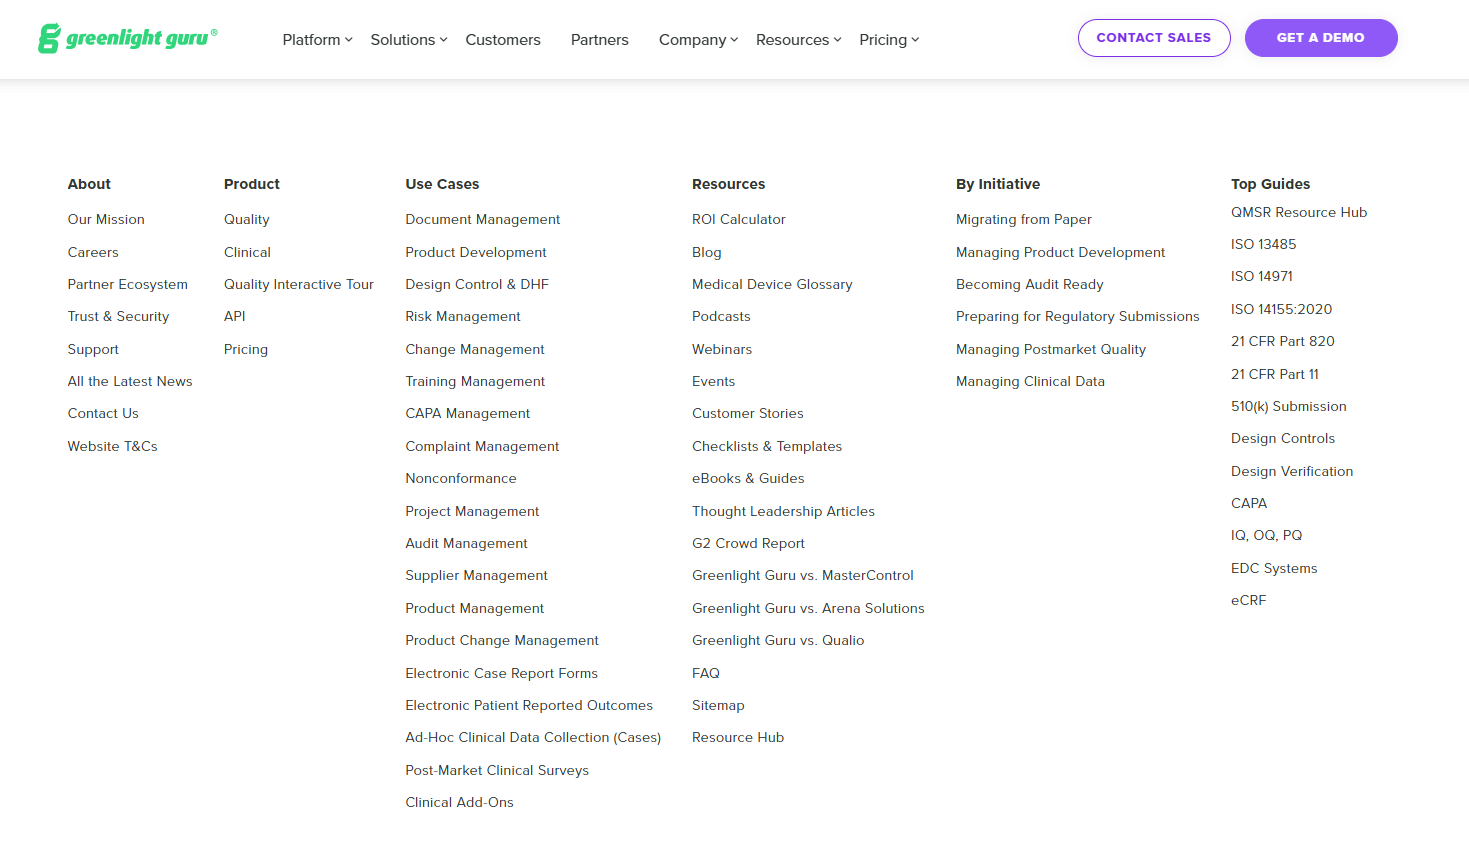Open Website T&Cs link
The width and height of the screenshot is (1469, 868).
point(112,446)
